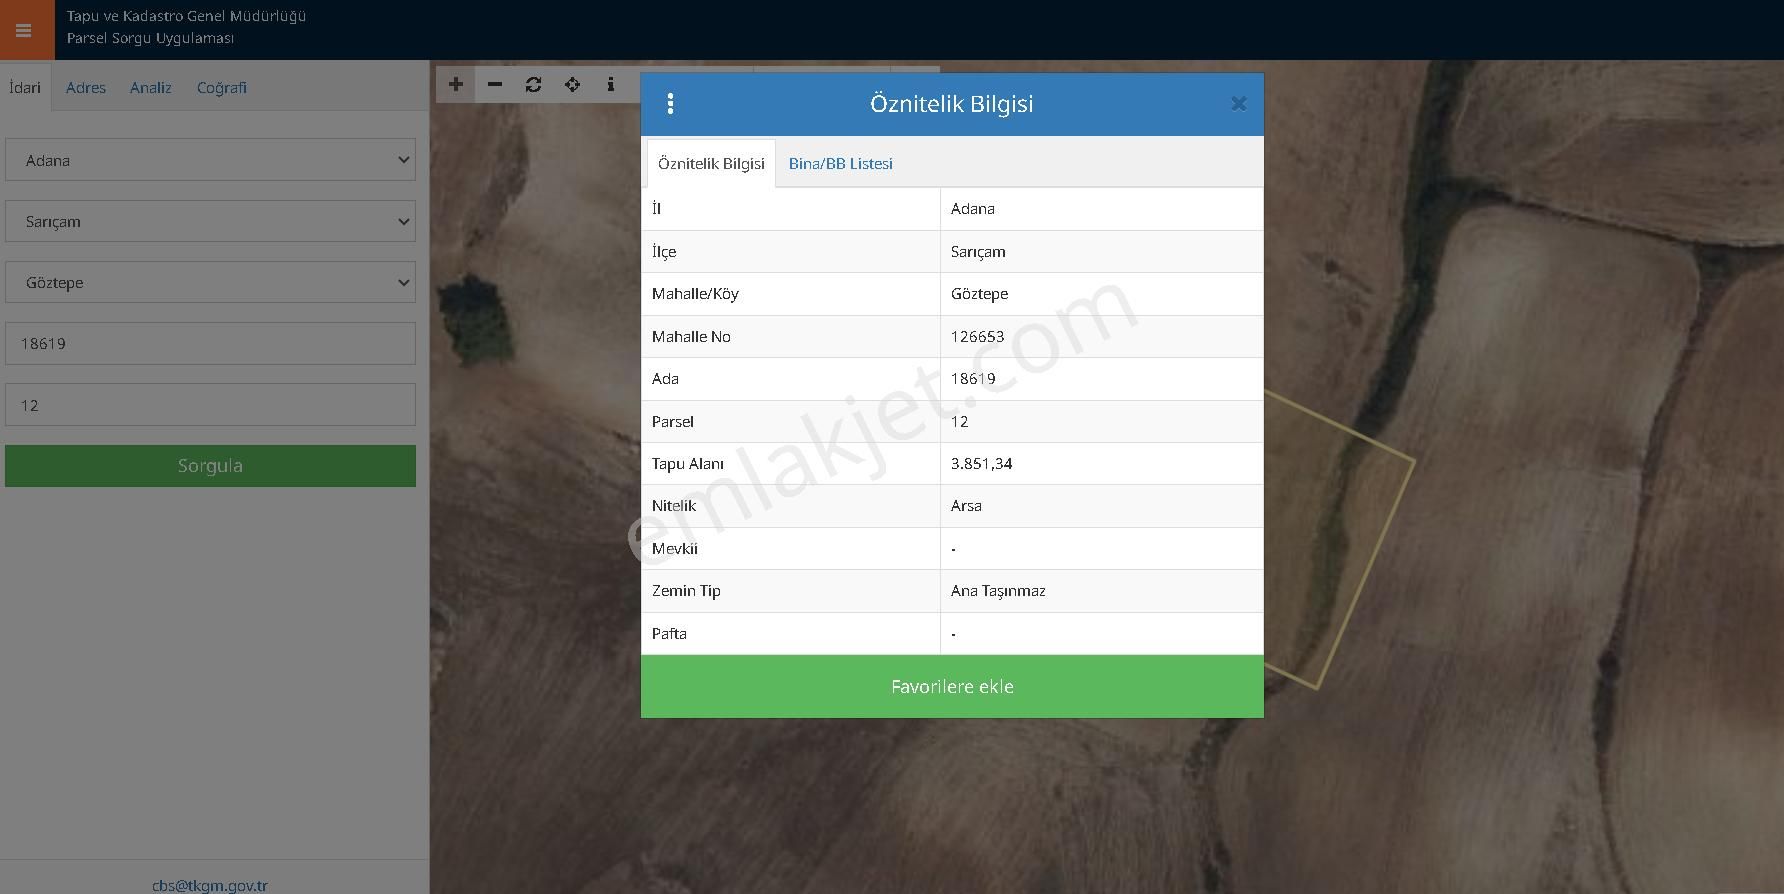Activate the info (i) map tool
This screenshot has height=894, width=1784.
point(611,85)
